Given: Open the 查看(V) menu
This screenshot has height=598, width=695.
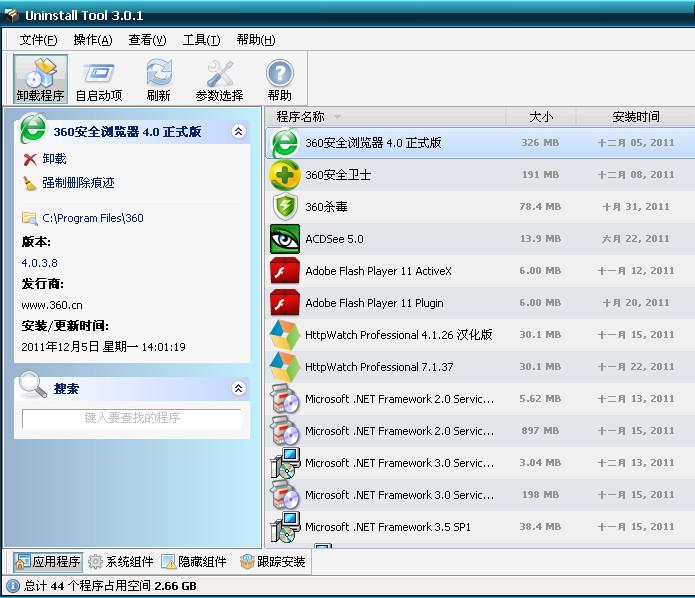Looking at the screenshot, I should pyautogui.click(x=147, y=40).
